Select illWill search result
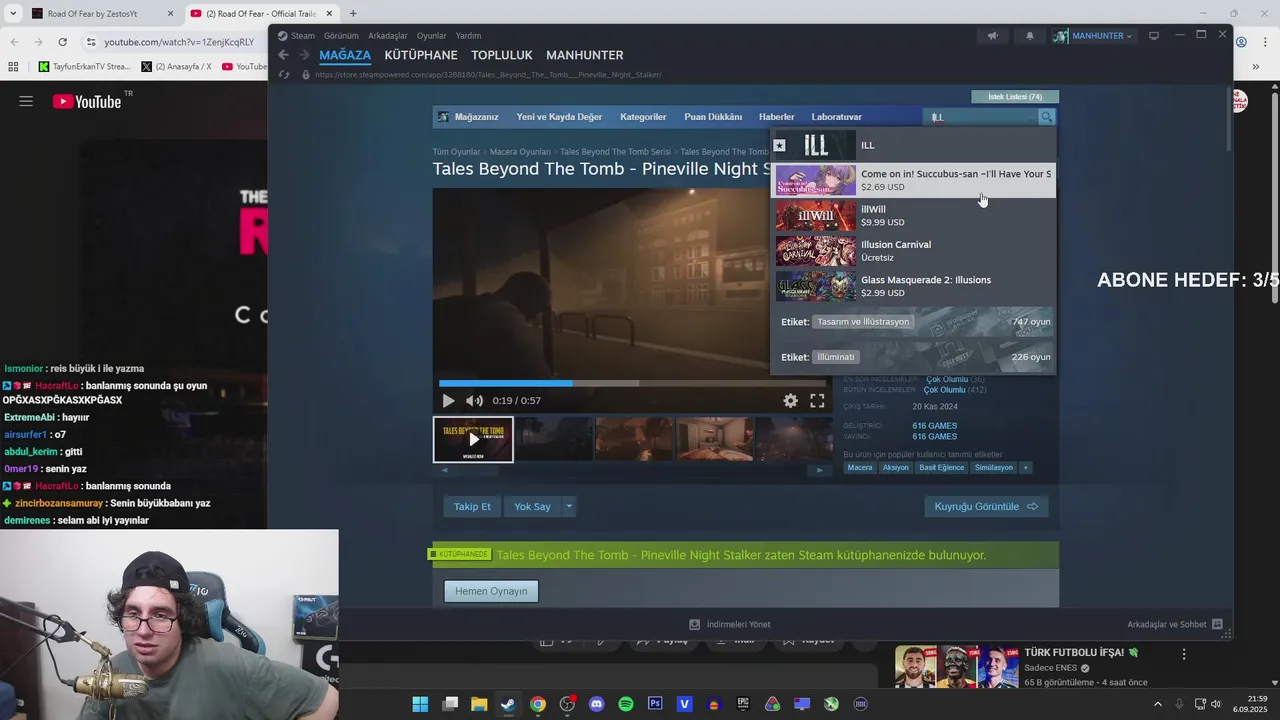 [x=913, y=216]
